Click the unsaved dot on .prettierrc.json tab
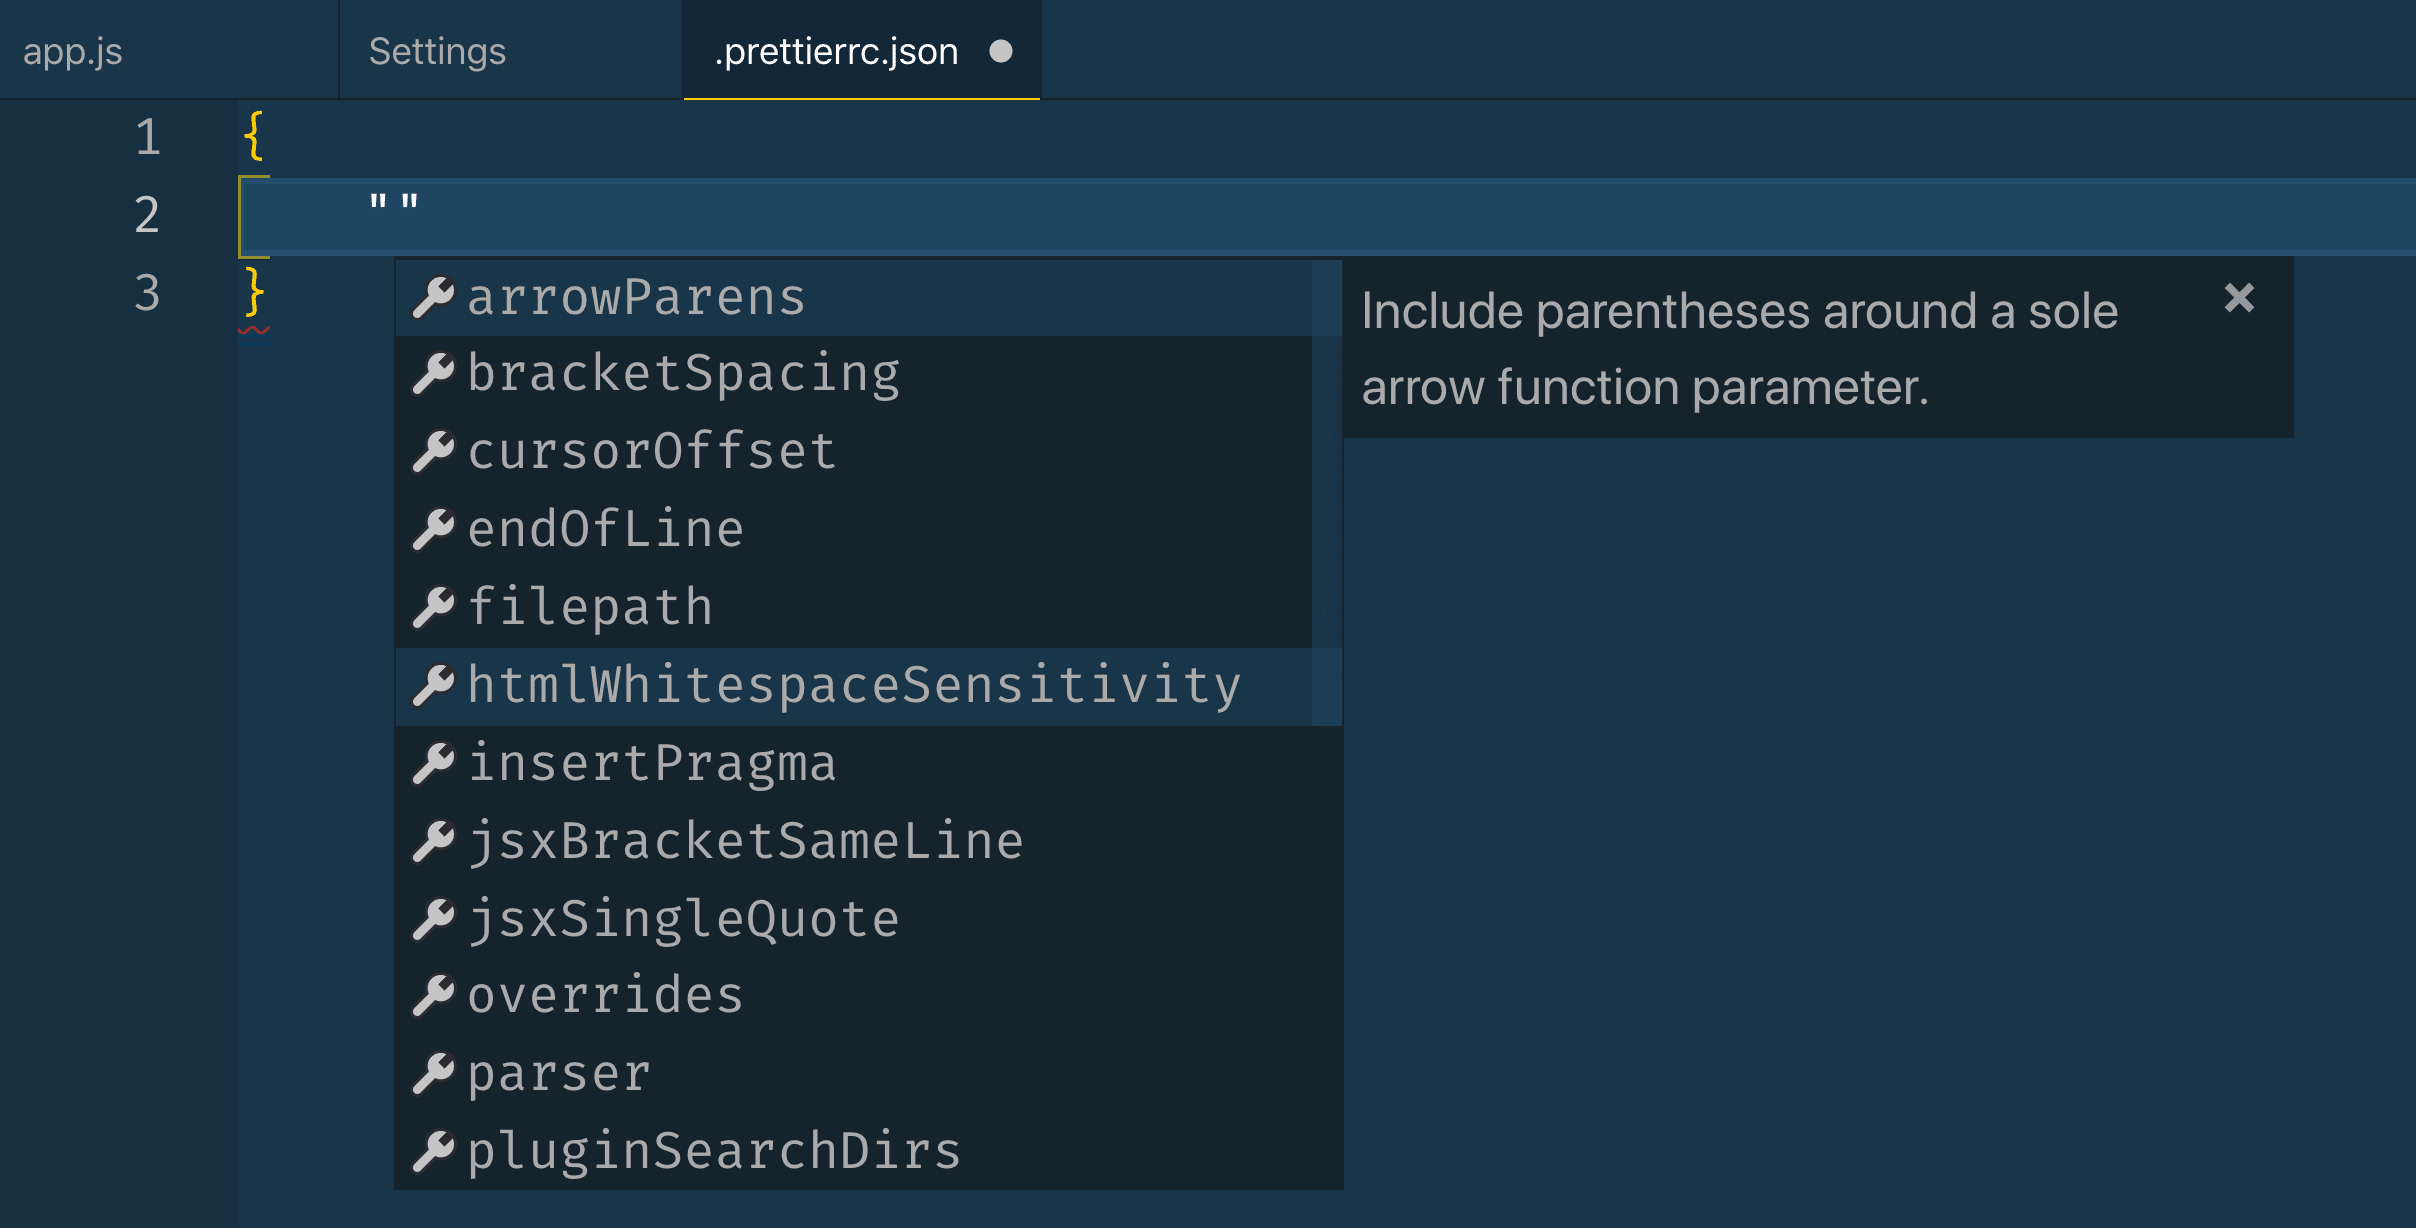This screenshot has height=1228, width=2416. 1000,51
